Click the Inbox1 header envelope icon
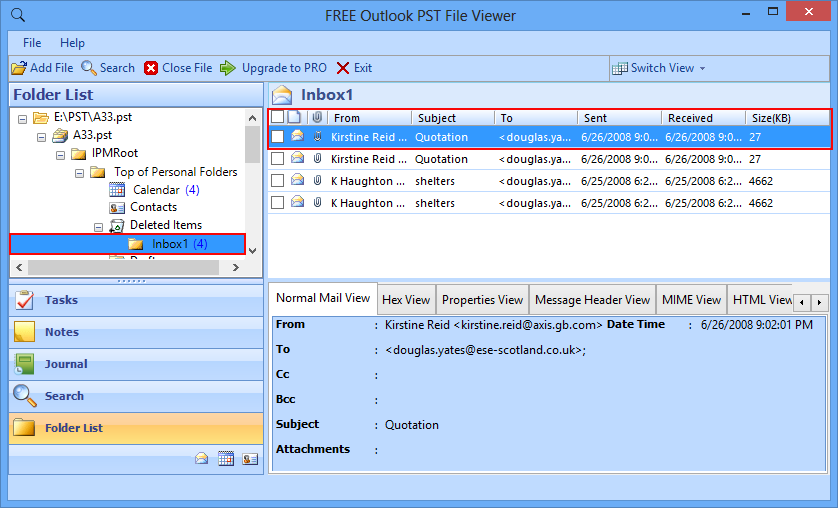 tap(282, 95)
